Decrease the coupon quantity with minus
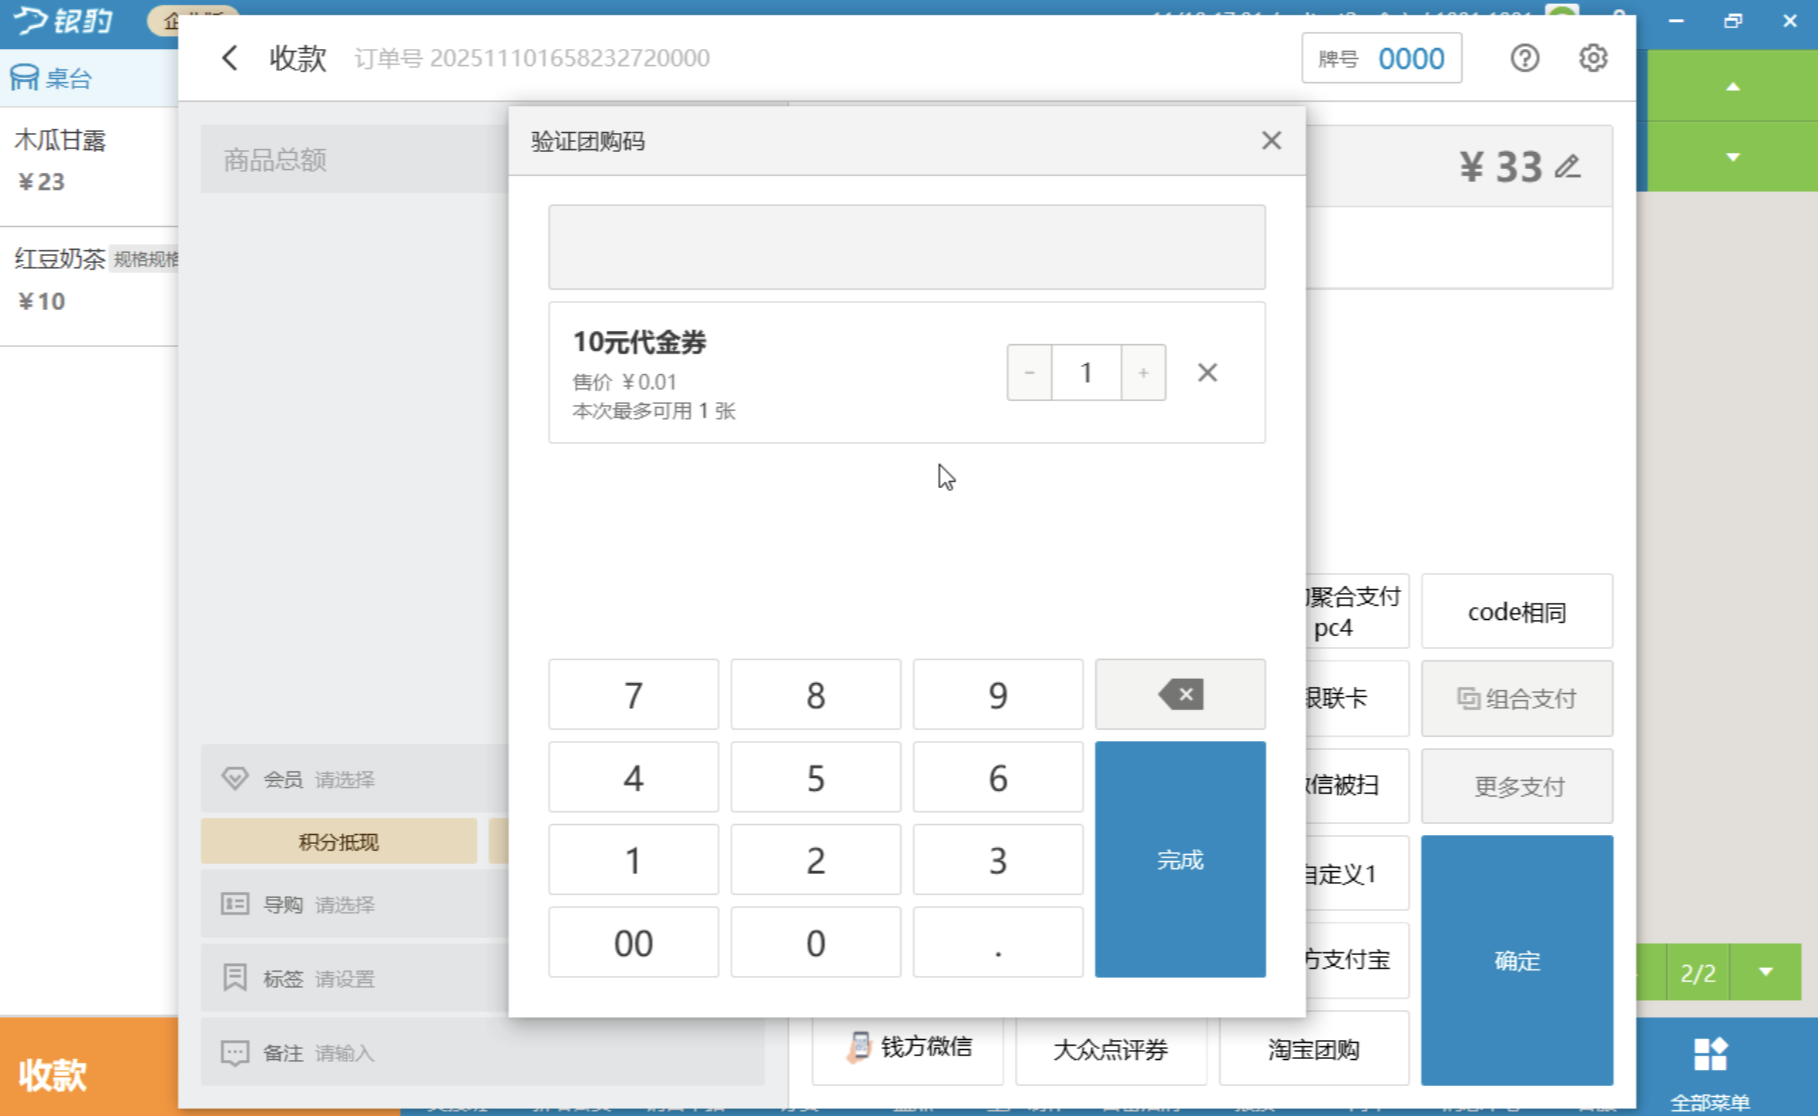 tap(1029, 373)
